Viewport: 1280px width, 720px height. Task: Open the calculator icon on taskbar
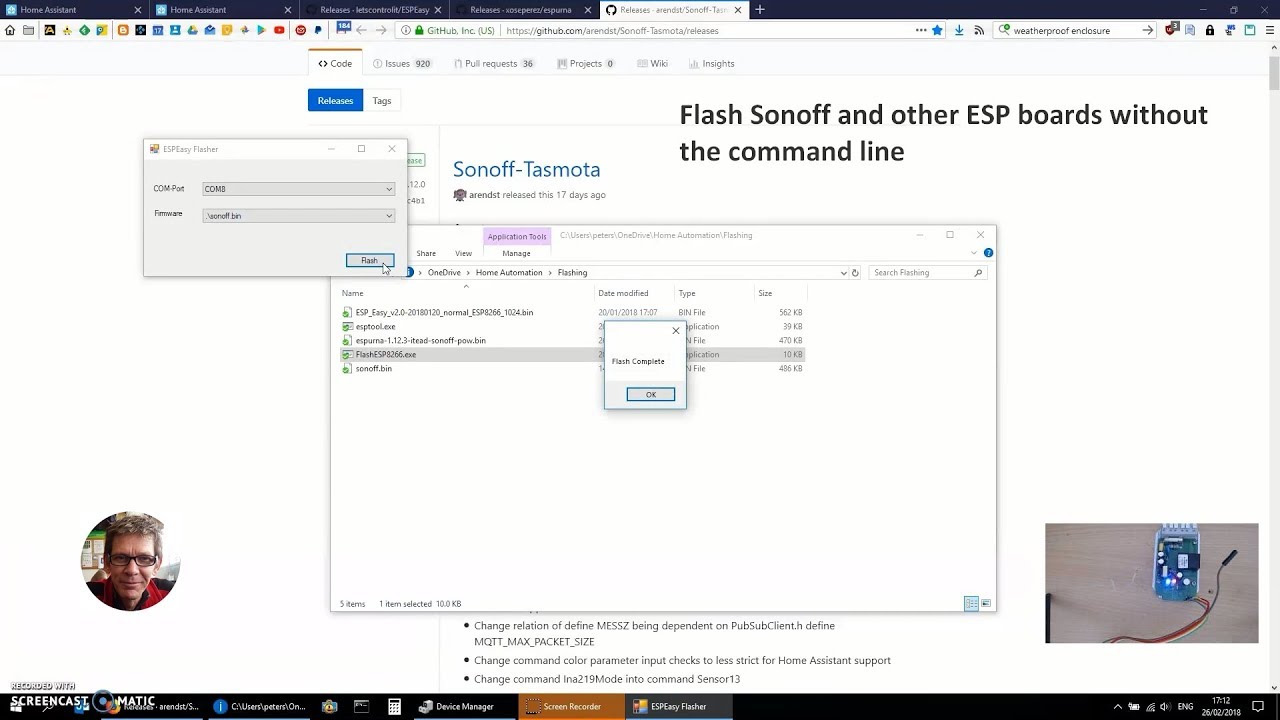tap(394, 706)
